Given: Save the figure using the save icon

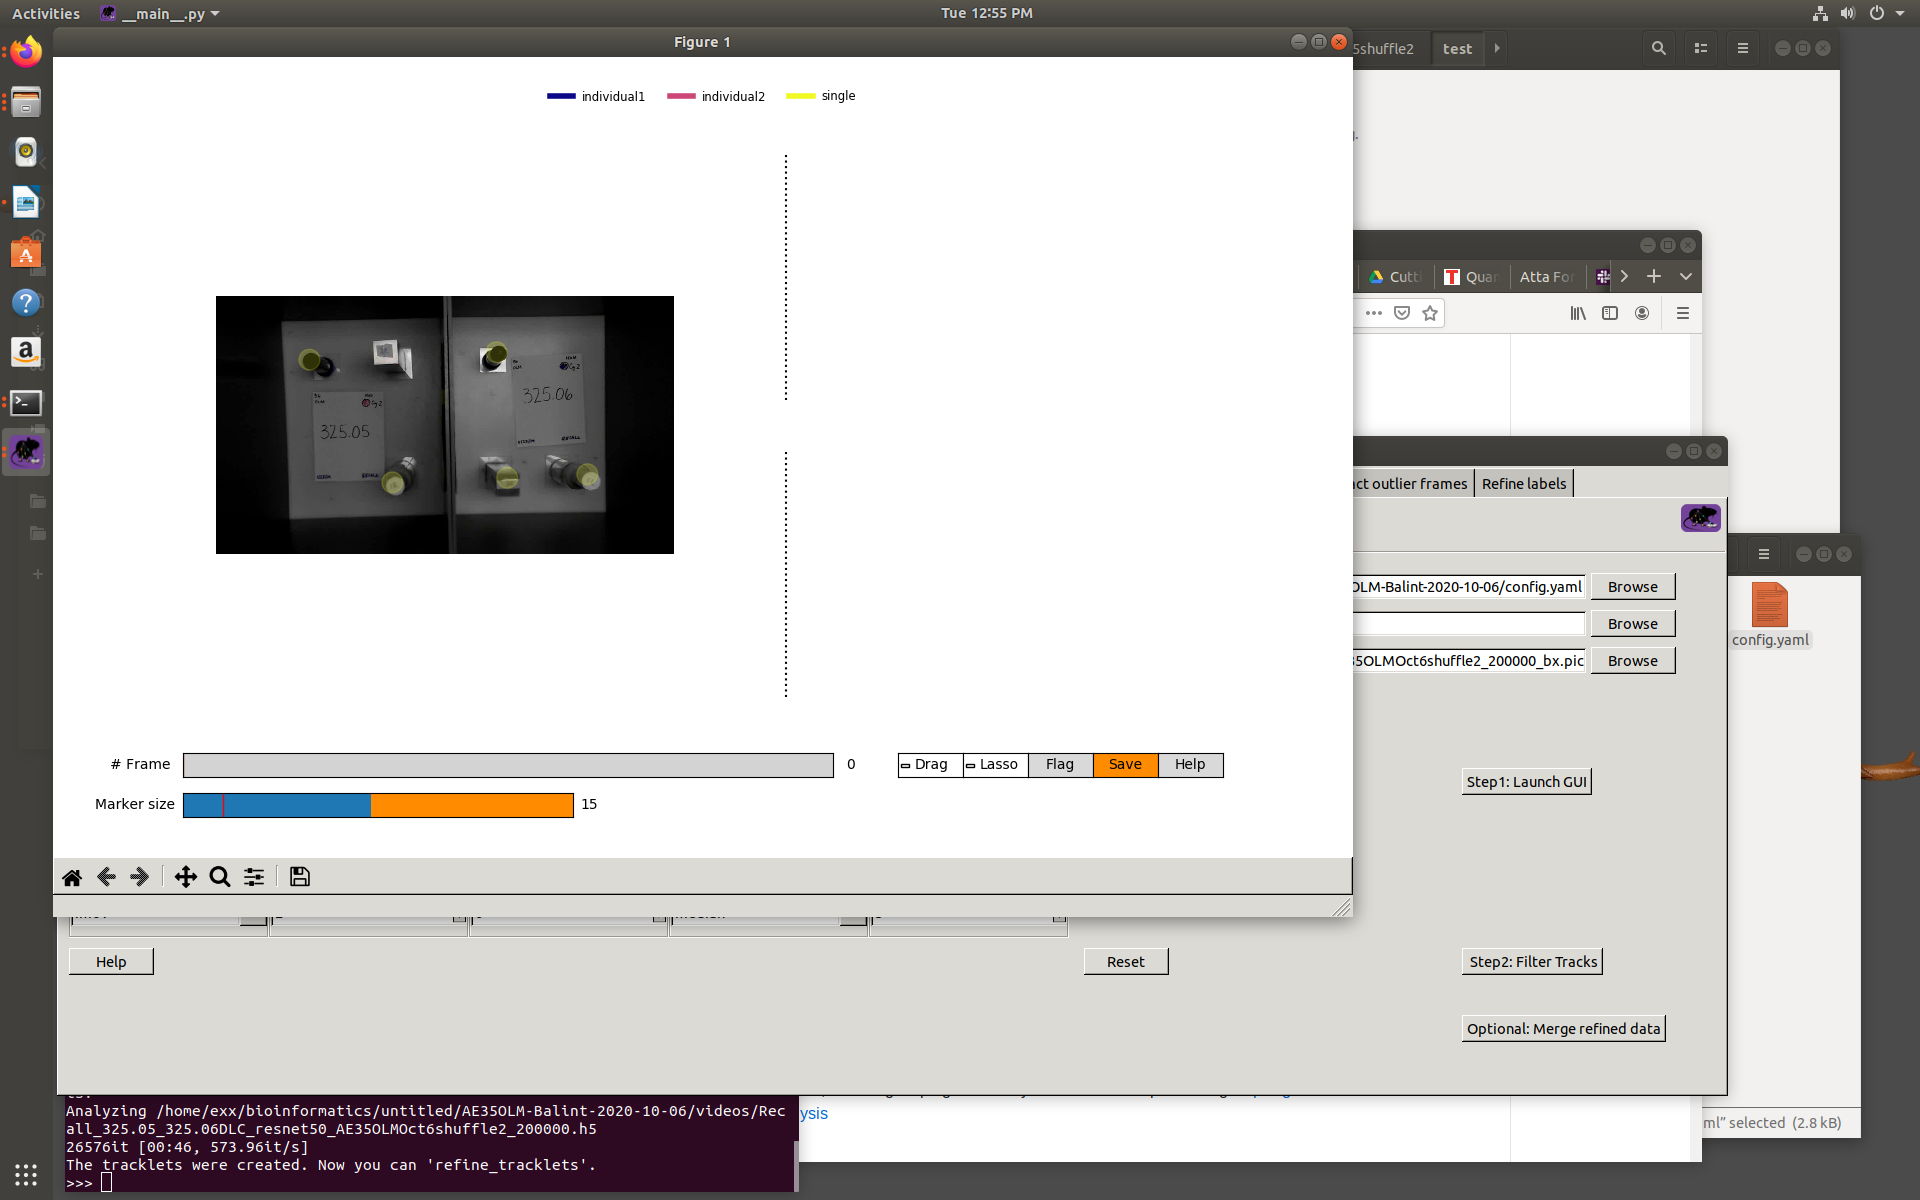Looking at the screenshot, I should 299,877.
